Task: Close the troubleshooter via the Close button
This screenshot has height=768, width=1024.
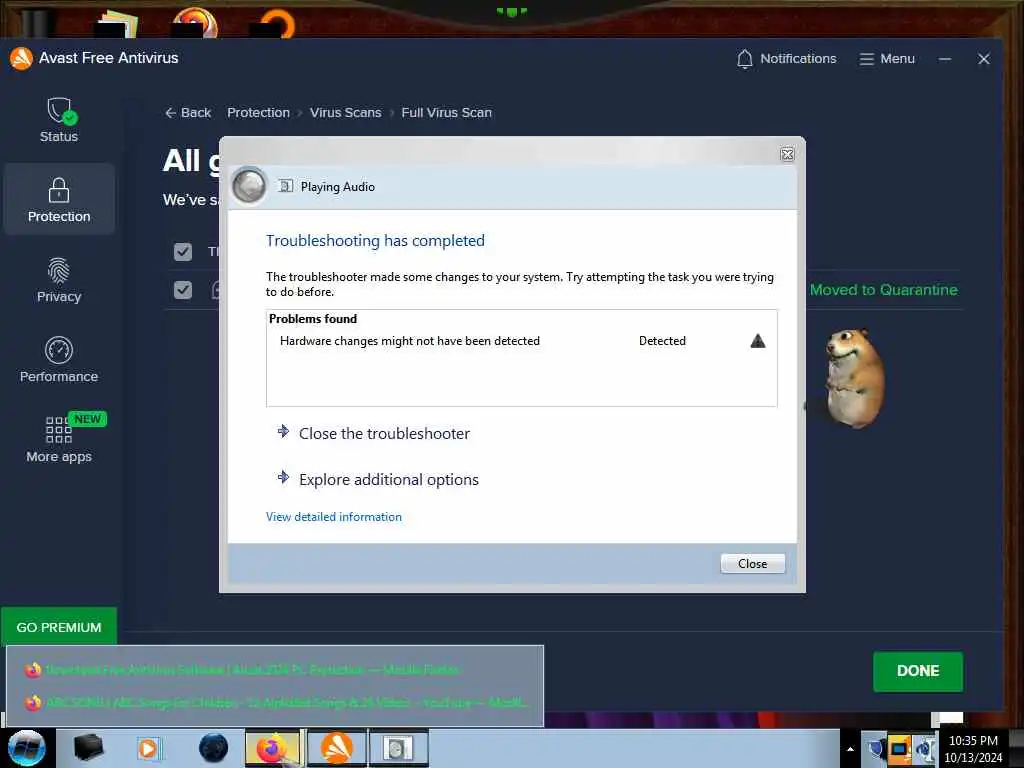Action: pyautogui.click(x=752, y=564)
